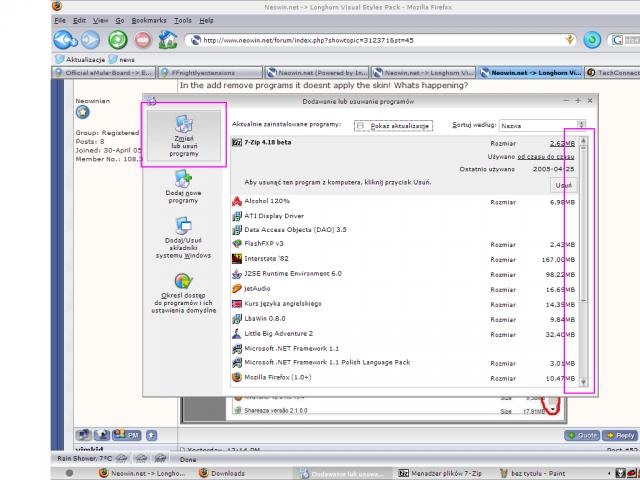
Task: Click the Go button beside address bar
Action: pyautogui.click(x=592, y=40)
